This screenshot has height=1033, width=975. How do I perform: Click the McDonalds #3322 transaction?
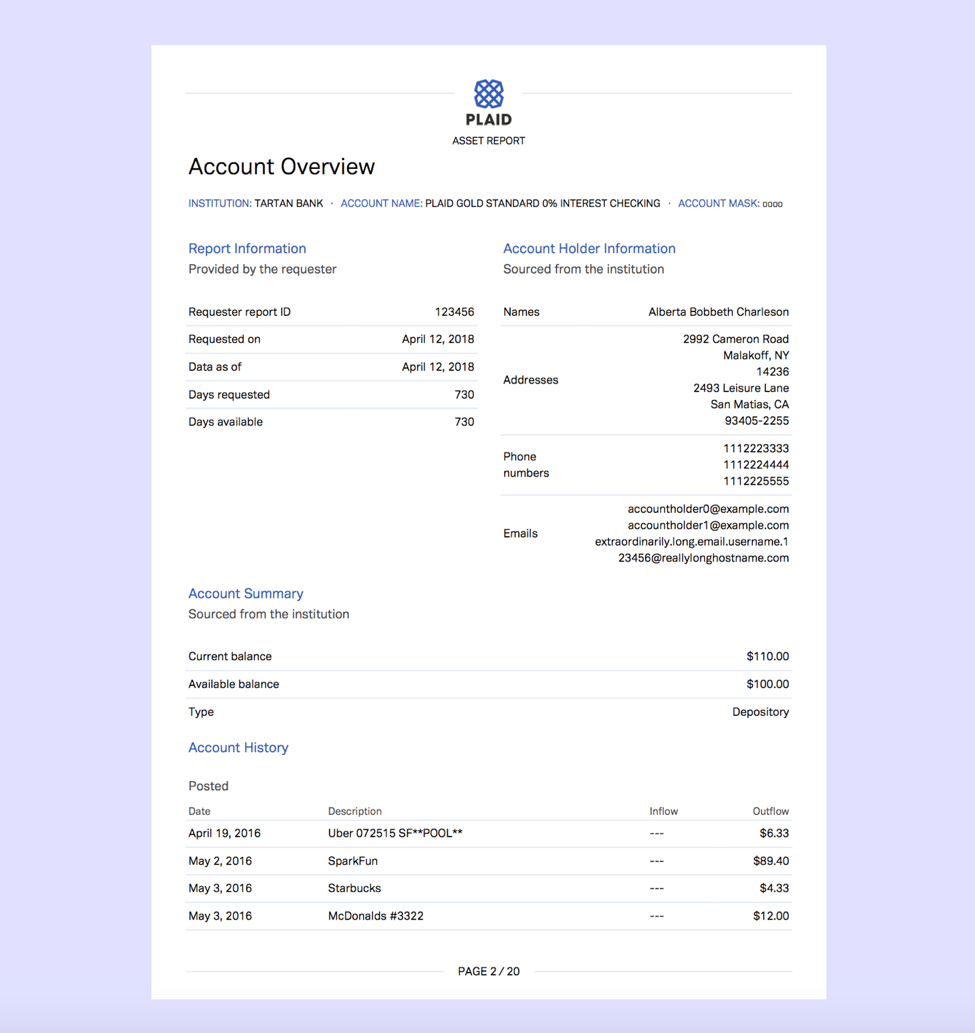[375, 916]
